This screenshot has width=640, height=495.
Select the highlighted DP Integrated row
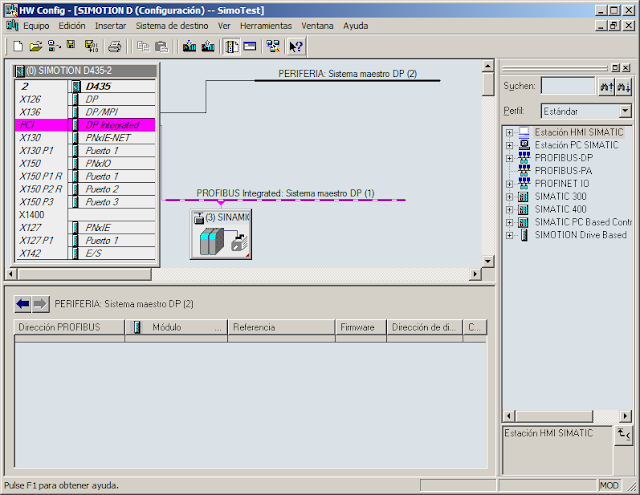point(85,125)
